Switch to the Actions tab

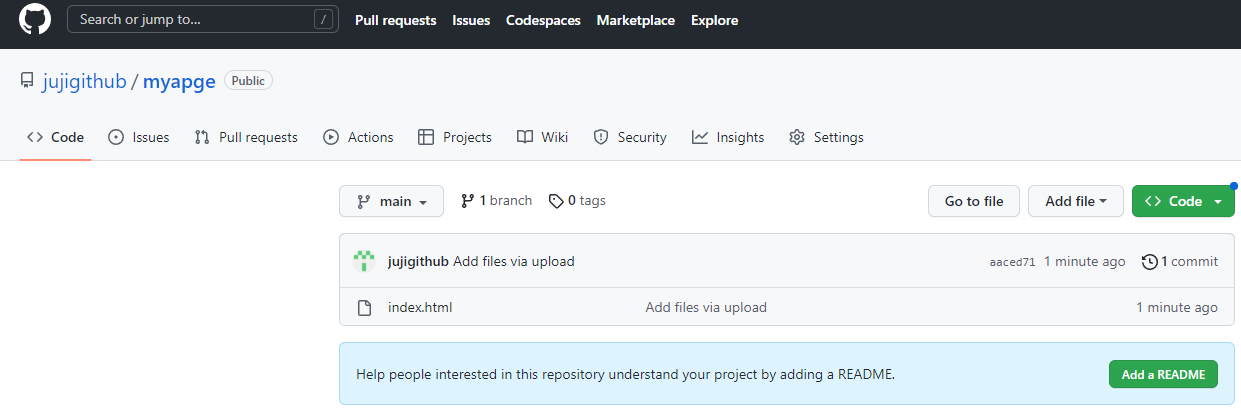click(358, 137)
